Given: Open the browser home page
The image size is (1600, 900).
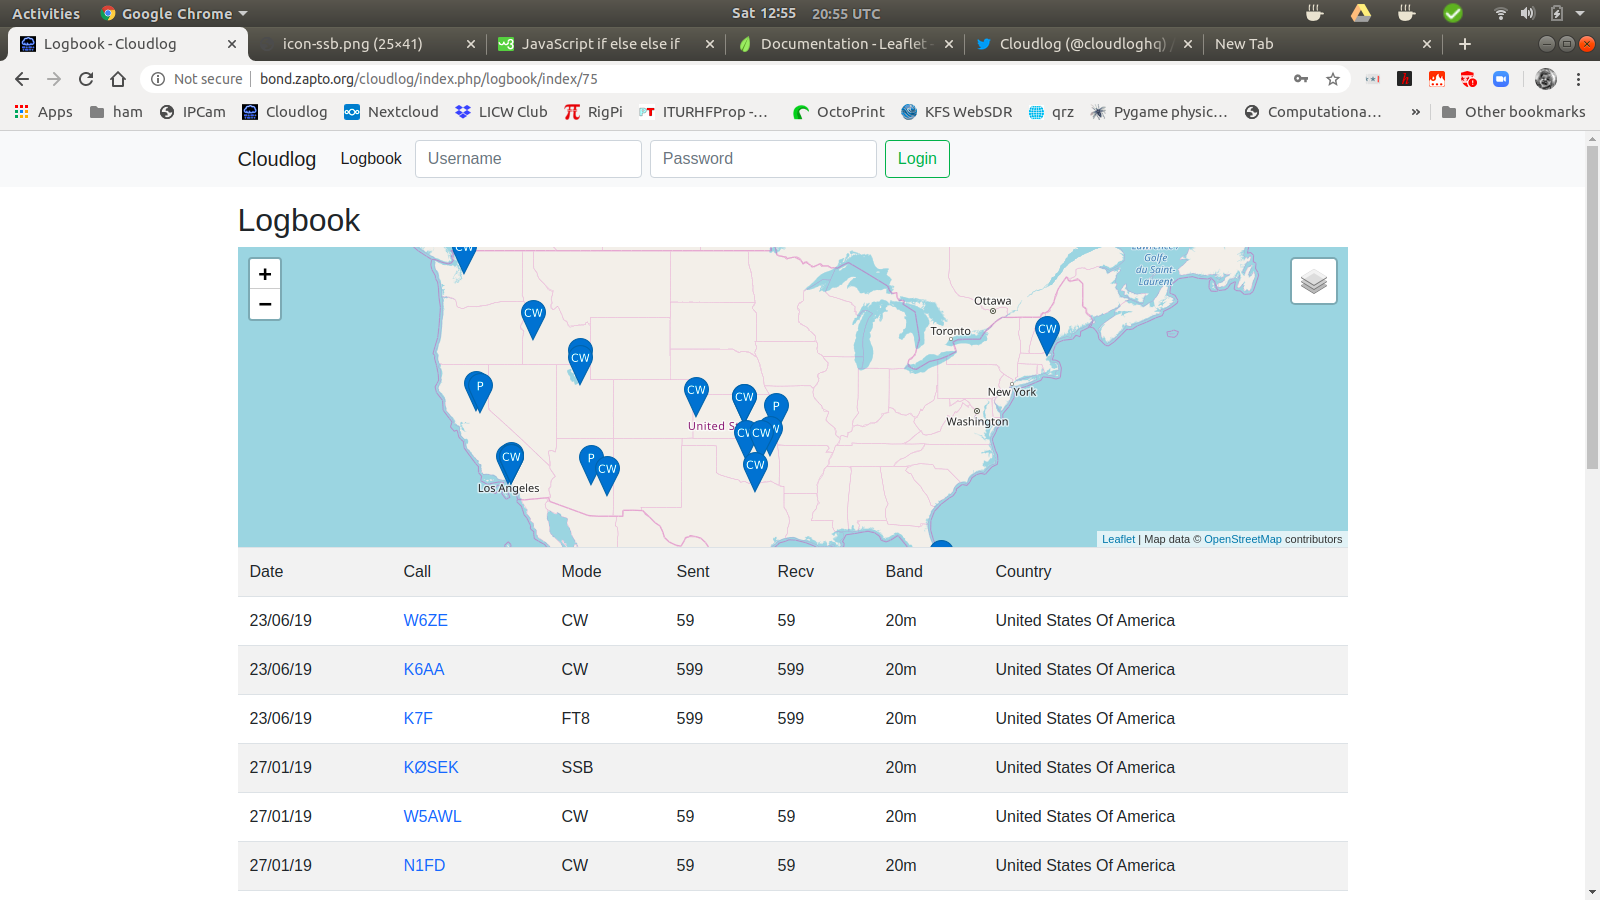Looking at the screenshot, I should [118, 79].
